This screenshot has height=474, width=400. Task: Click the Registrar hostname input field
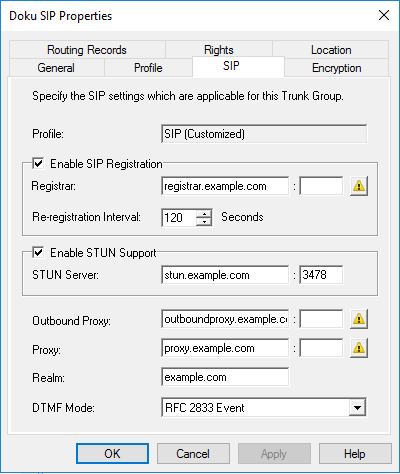click(x=225, y=186)
